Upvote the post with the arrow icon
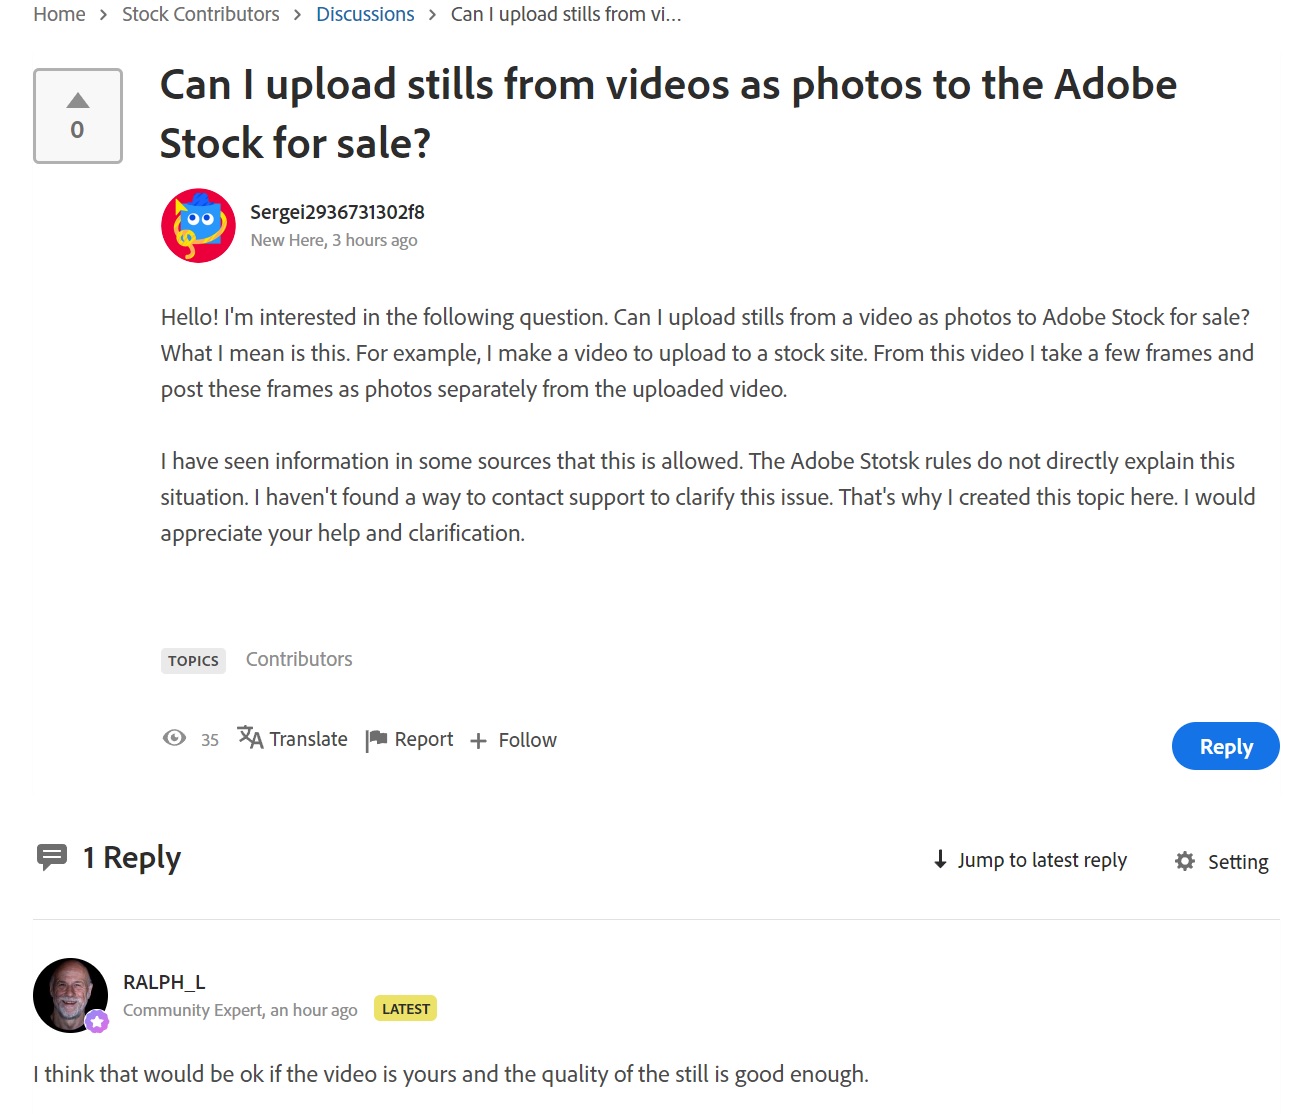Viewport: 1293px width, 1114px height. [78, 100]
